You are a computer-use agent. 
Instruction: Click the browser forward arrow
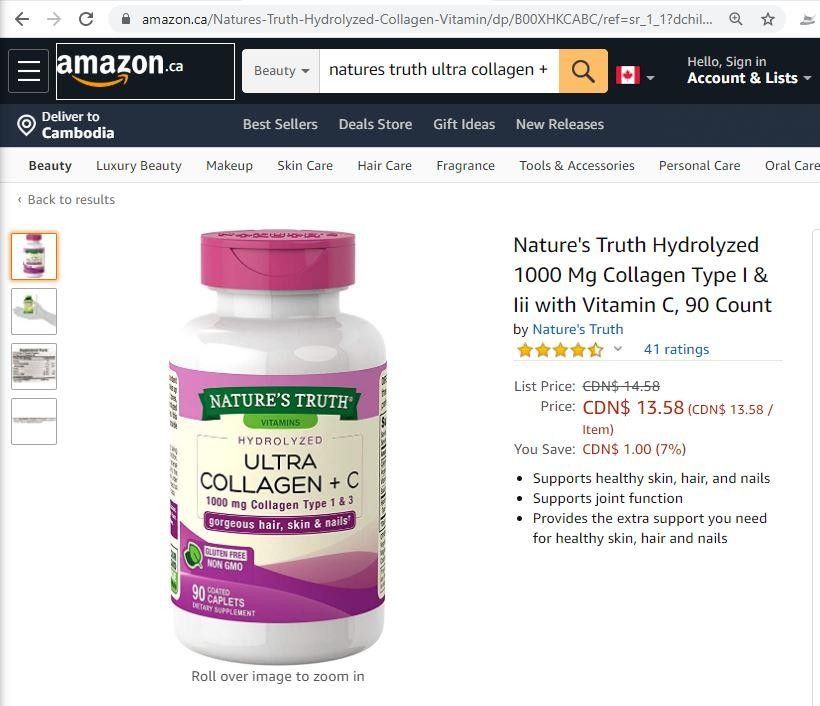click(54, 19)
